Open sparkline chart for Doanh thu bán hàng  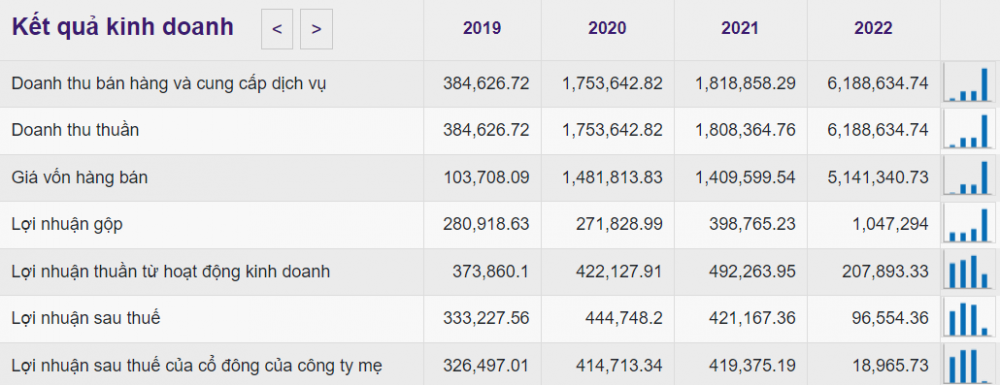969,84
